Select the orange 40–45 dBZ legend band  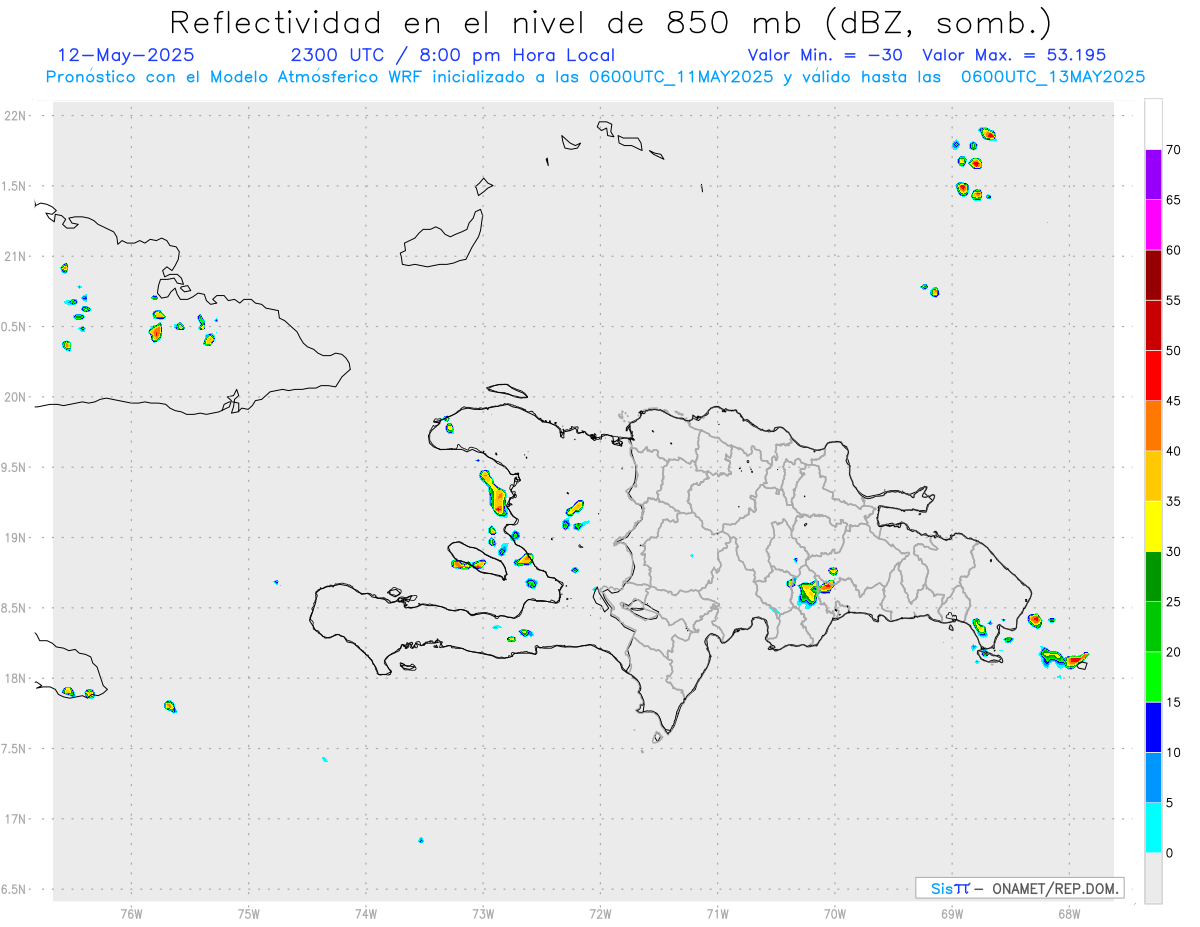1153,426
